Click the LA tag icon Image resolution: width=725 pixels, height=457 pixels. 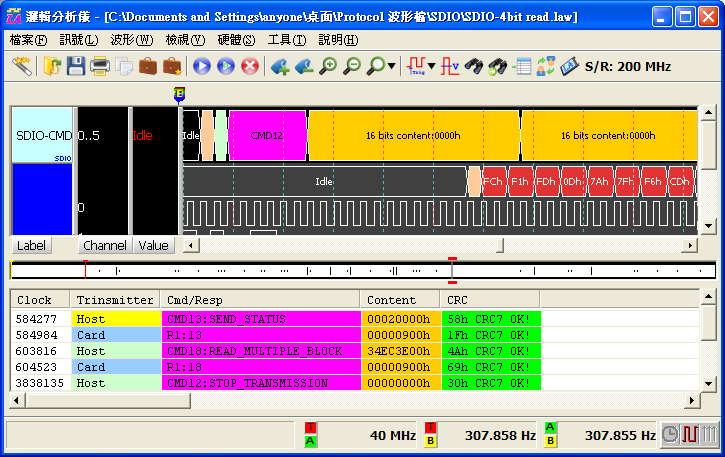(x=569, y=66)
